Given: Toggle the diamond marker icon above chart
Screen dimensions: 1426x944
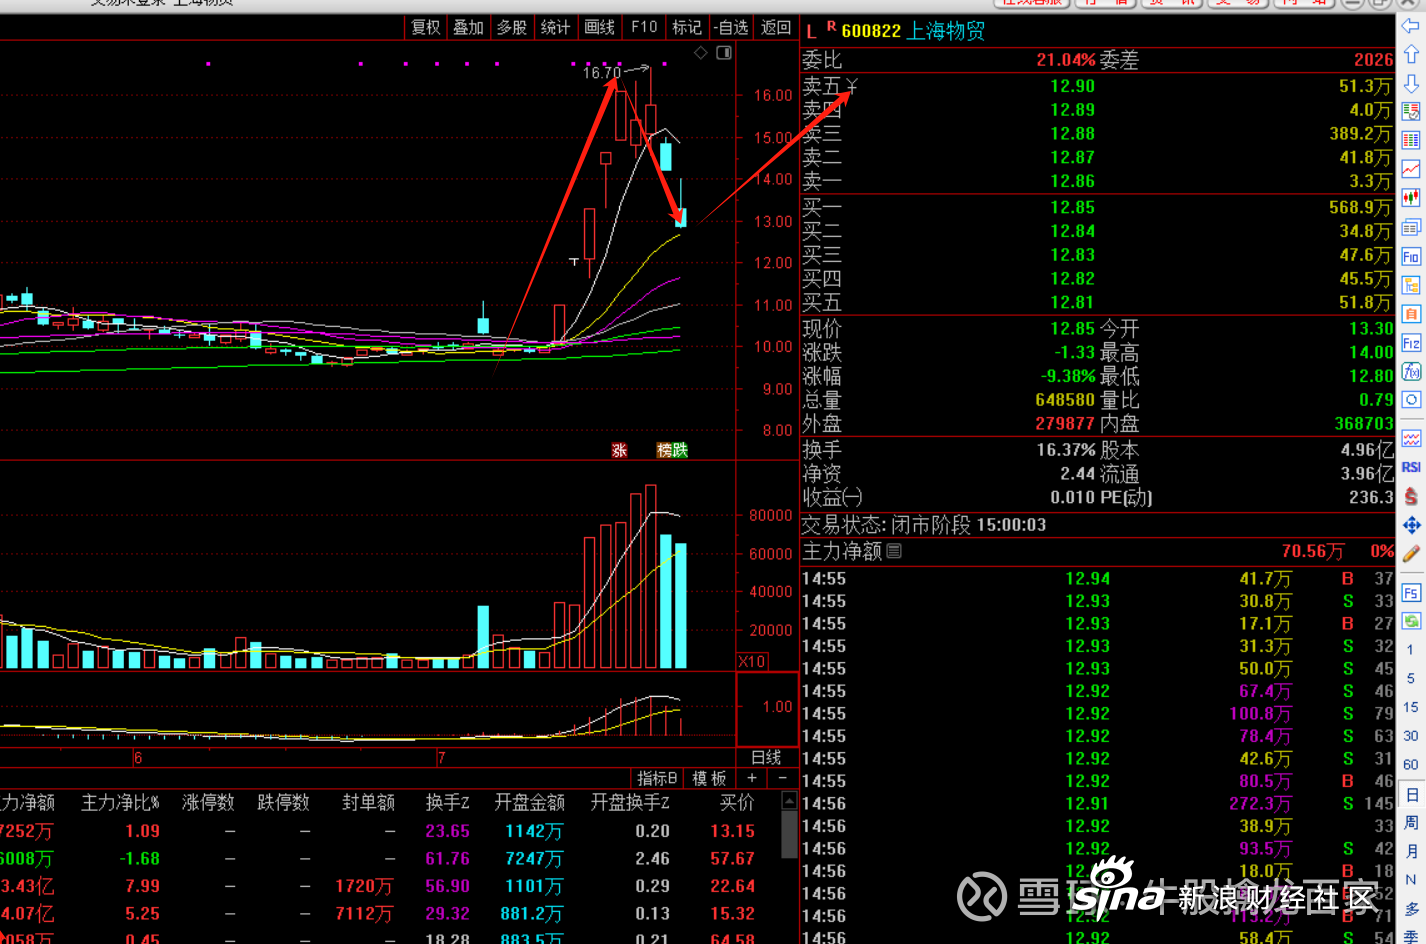Looking at the screenshot, I should click(x=701, y=53).
